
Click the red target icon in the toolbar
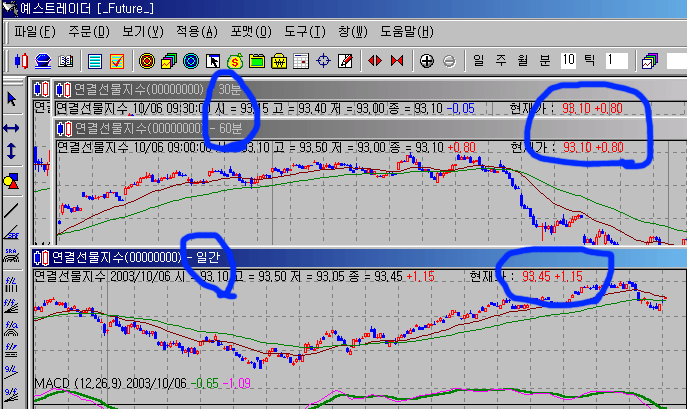(146, 61)
